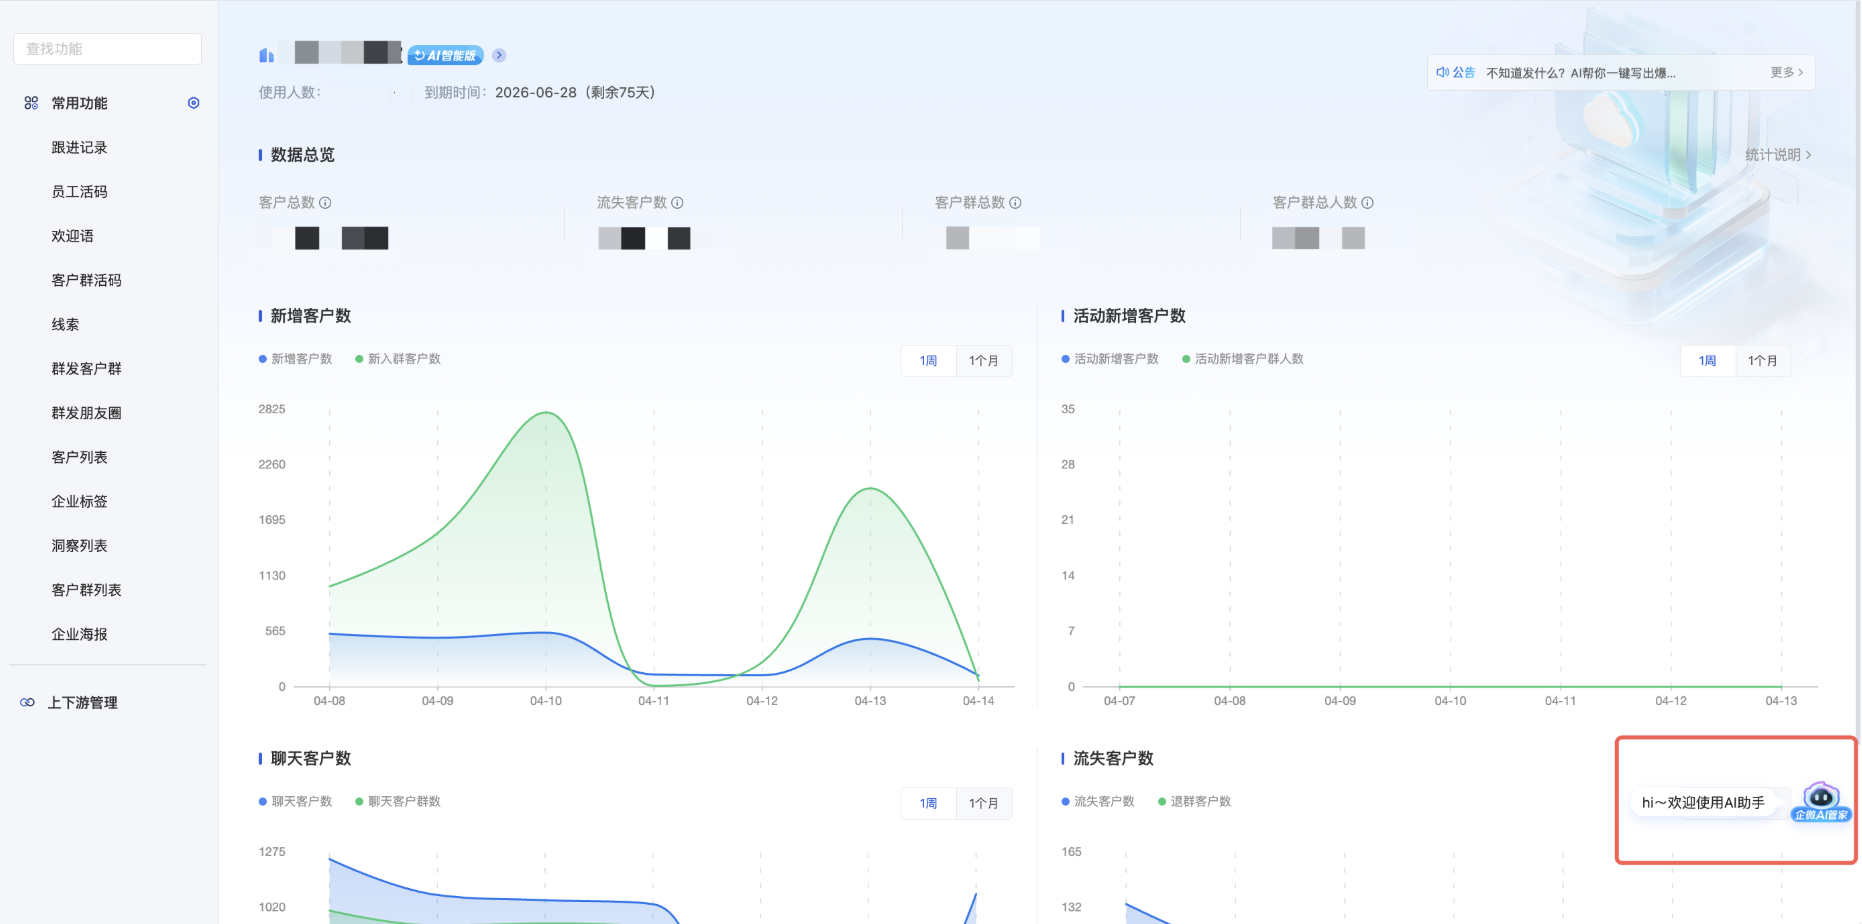Open 群发朋友圈 in sidebar
This screenshot has height=924, width=1862.
tap(87, 413)
